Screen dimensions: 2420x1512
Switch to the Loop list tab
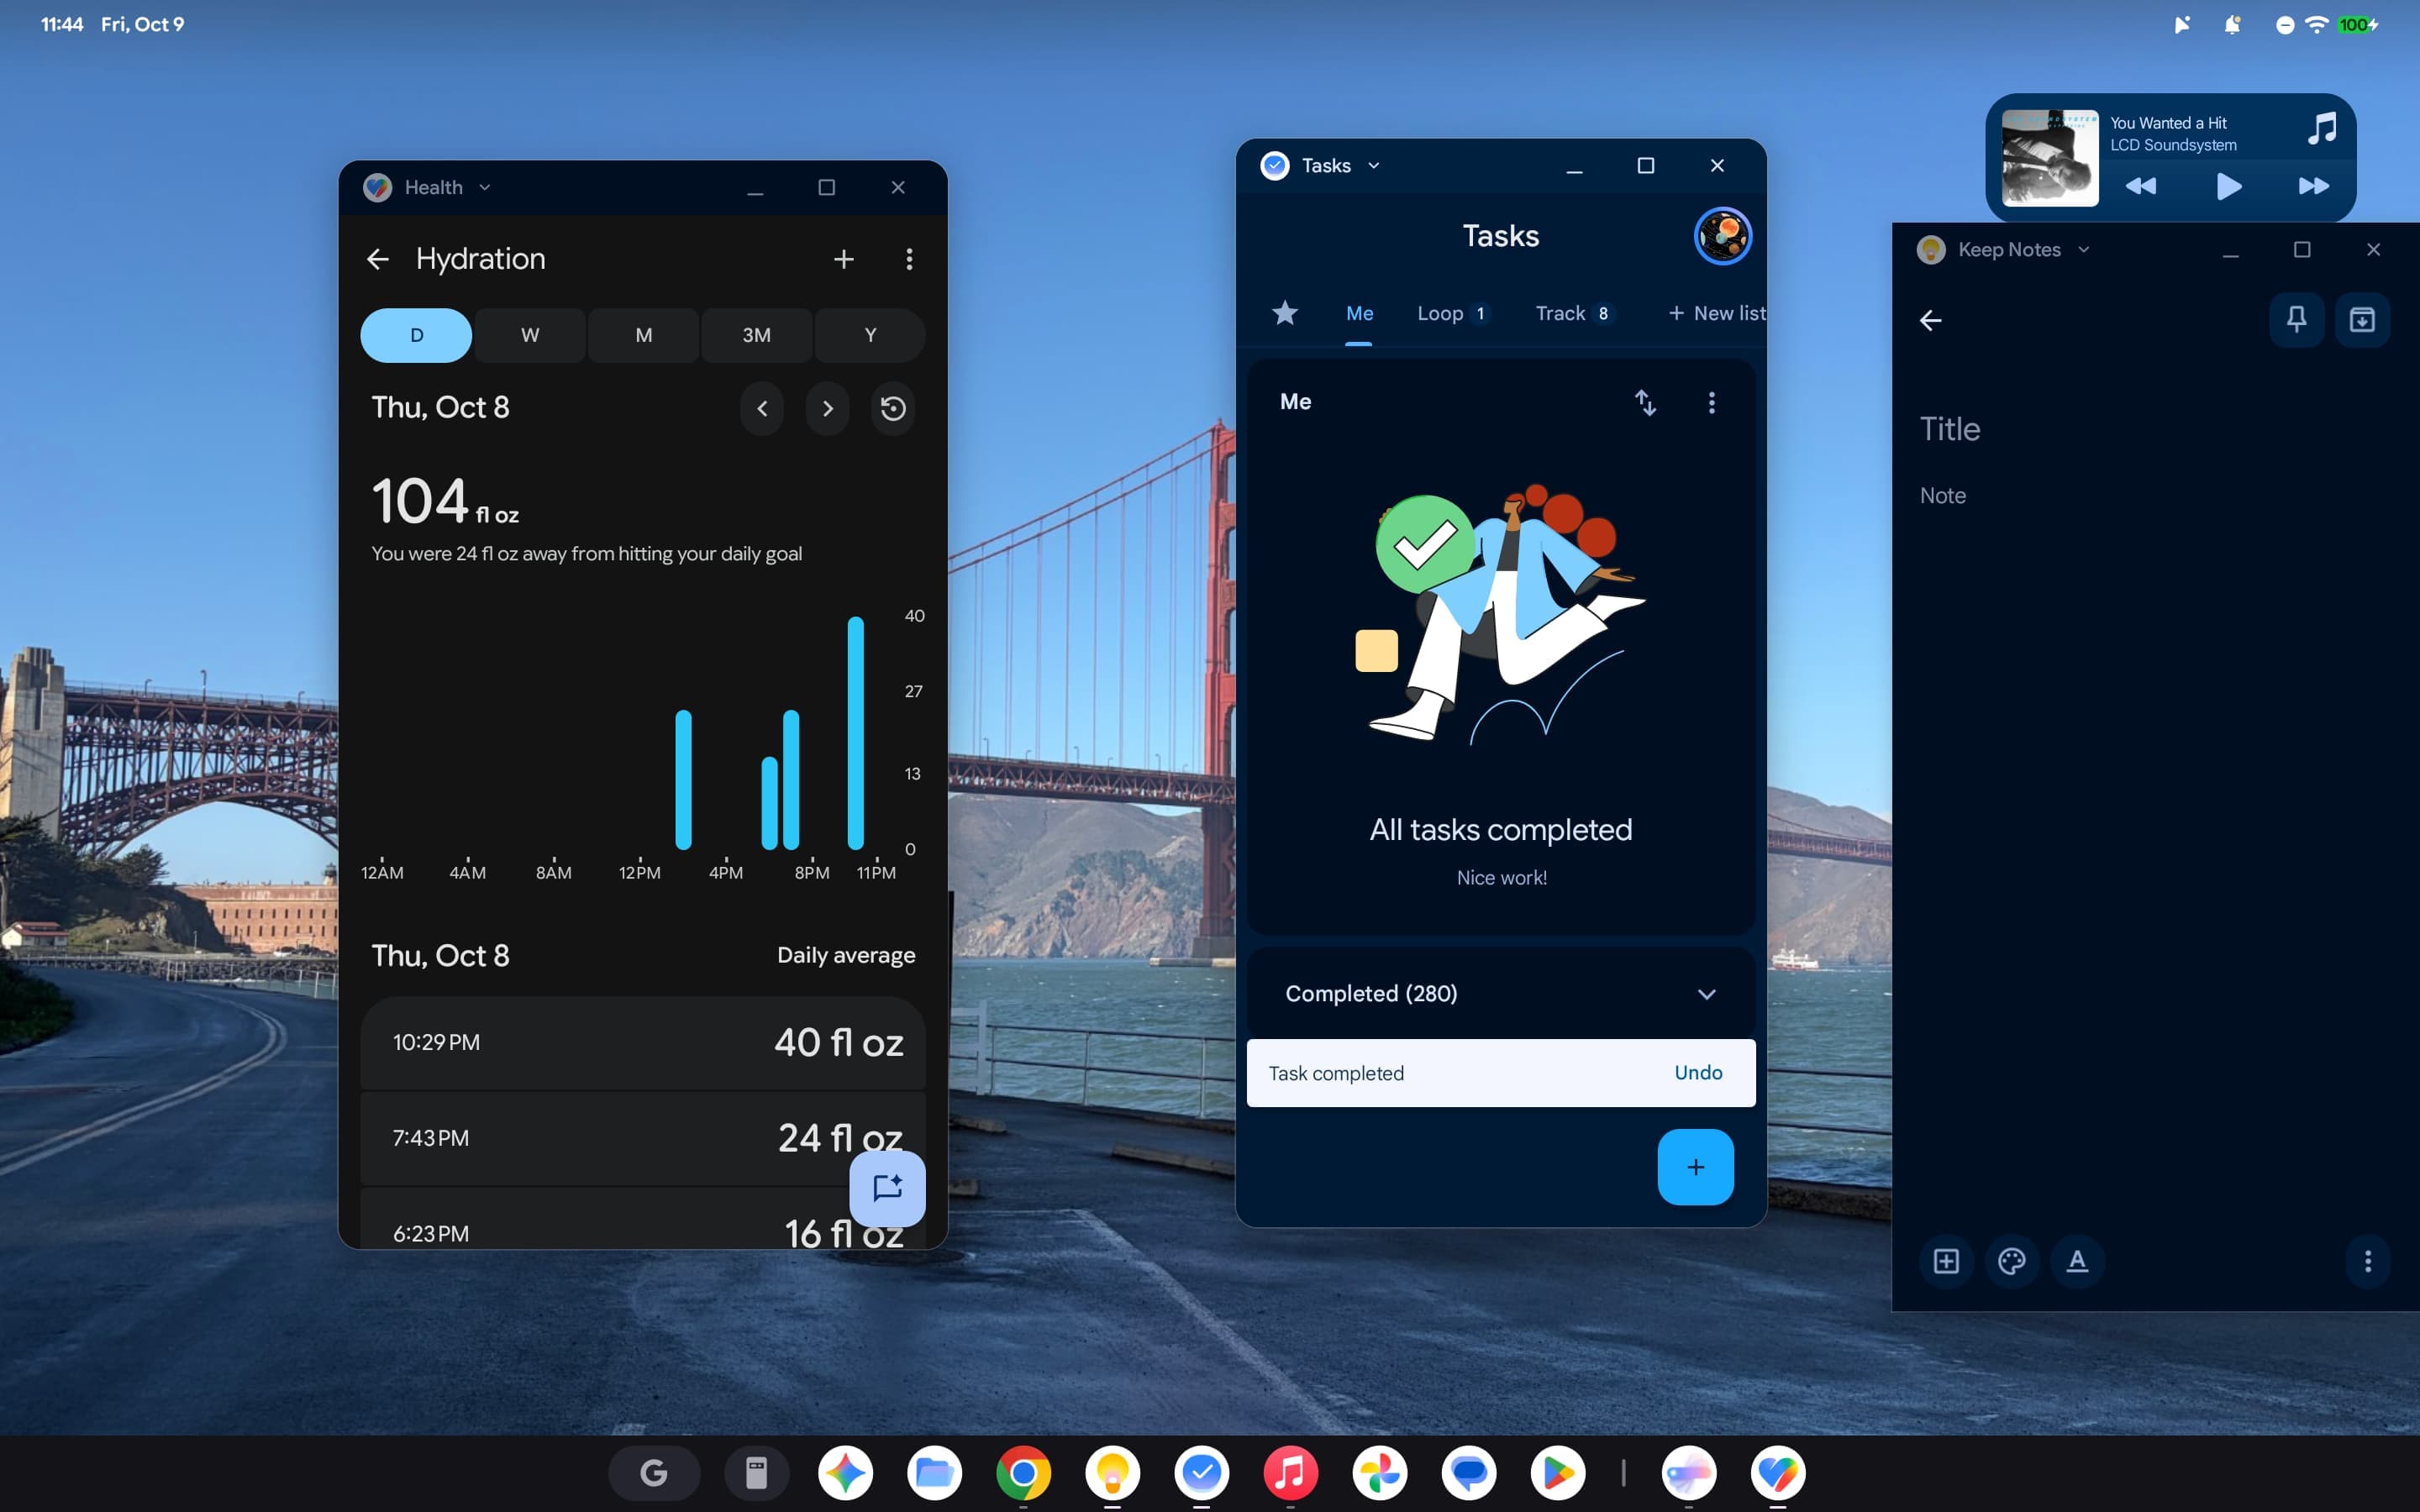pos(1453,314)
